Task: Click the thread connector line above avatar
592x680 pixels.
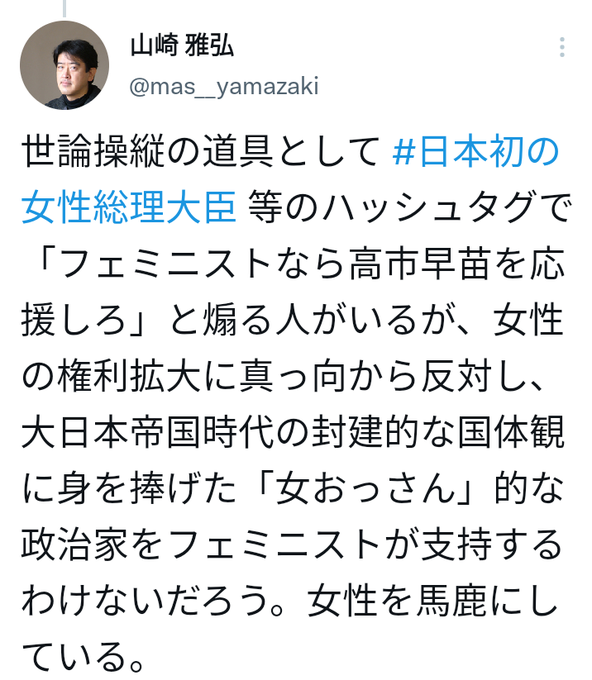Action: [x=65, y=8]
